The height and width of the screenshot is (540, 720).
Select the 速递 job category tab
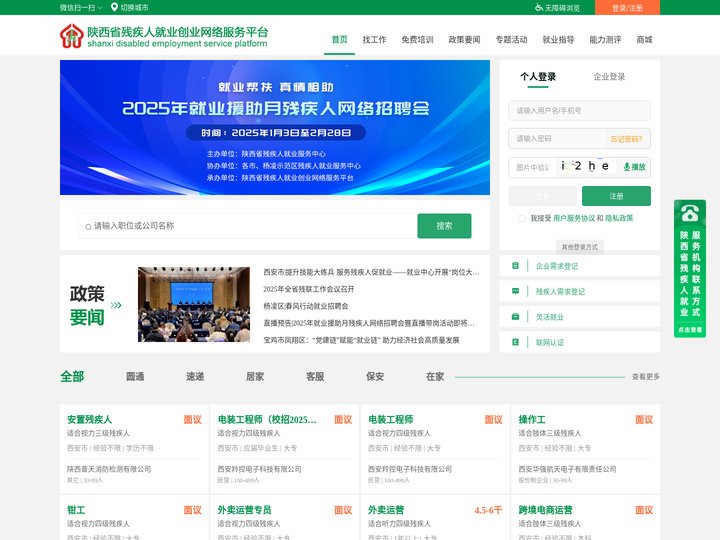coord(195,377)
